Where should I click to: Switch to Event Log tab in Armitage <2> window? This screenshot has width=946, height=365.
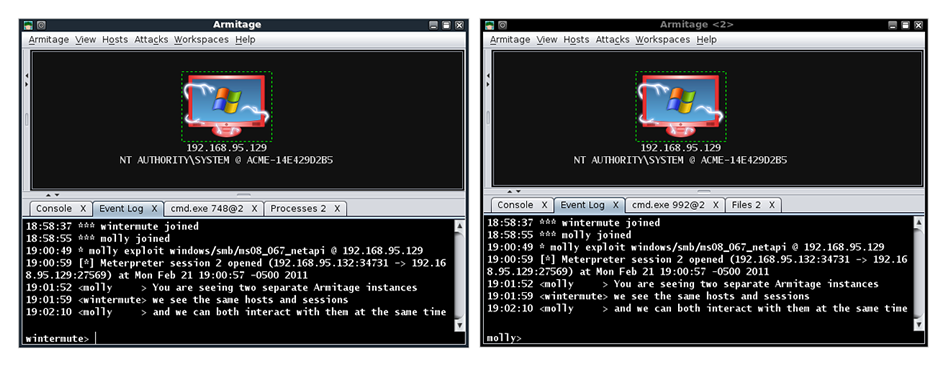(582, 205)
